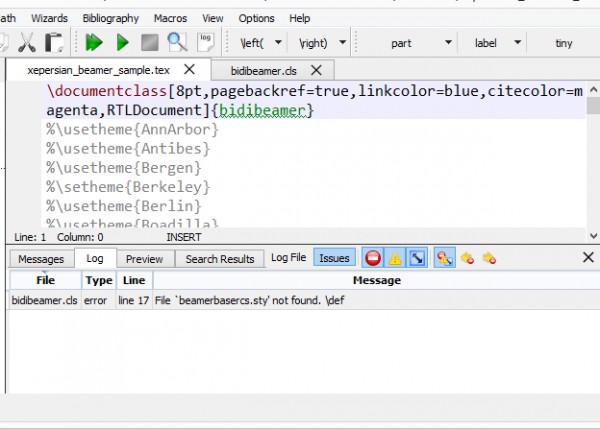The width and height of the screenshot is (600, 429).
Task: Open the View Log icon in toolbar
Action: click(x=206, y=42)
